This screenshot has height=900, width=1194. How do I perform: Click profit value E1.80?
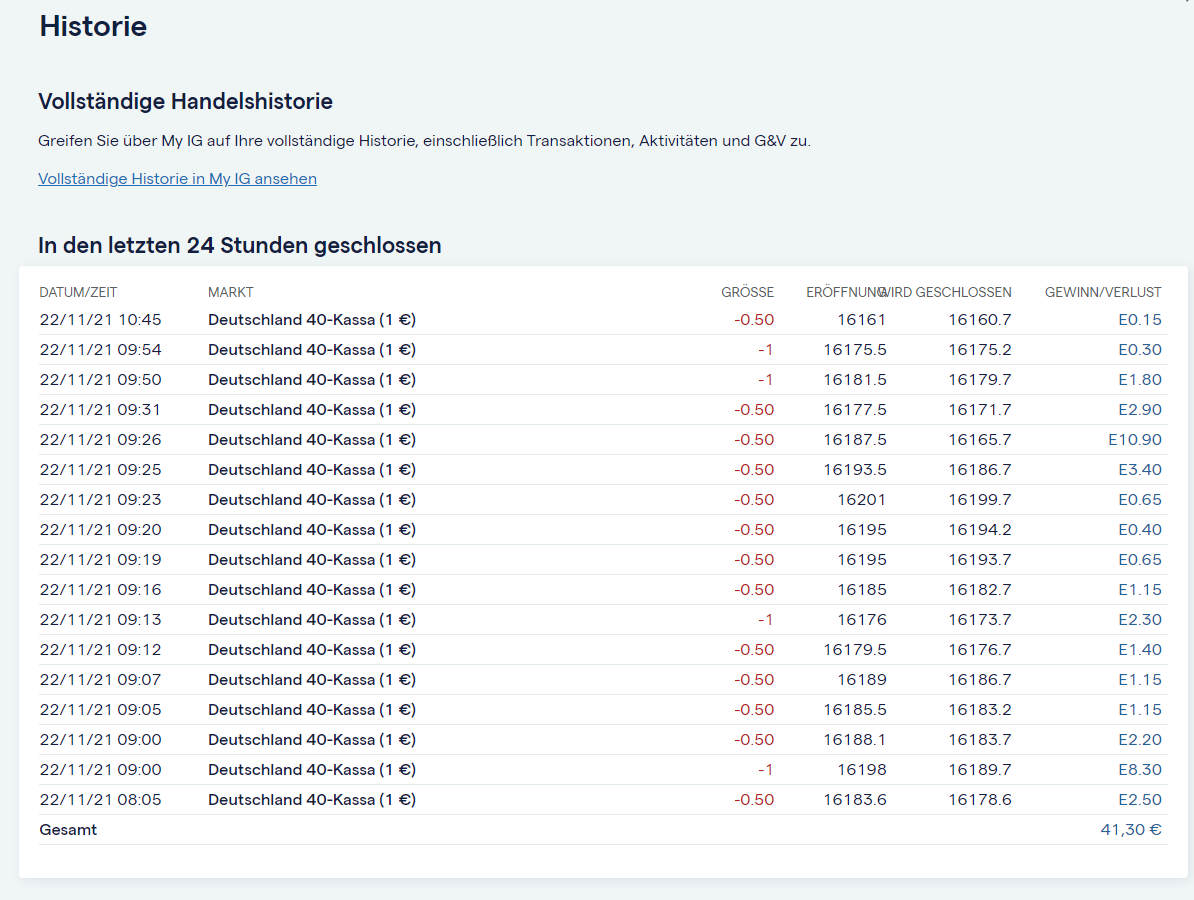(x=1140, y=380)
